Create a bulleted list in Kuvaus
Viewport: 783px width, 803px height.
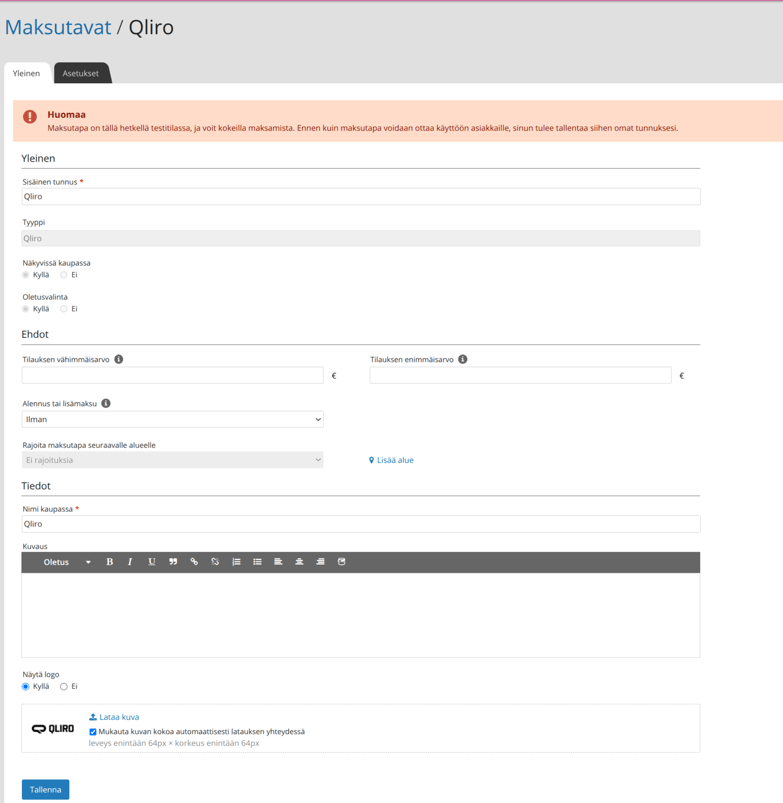pyautogui.click(x=257, y=562)
